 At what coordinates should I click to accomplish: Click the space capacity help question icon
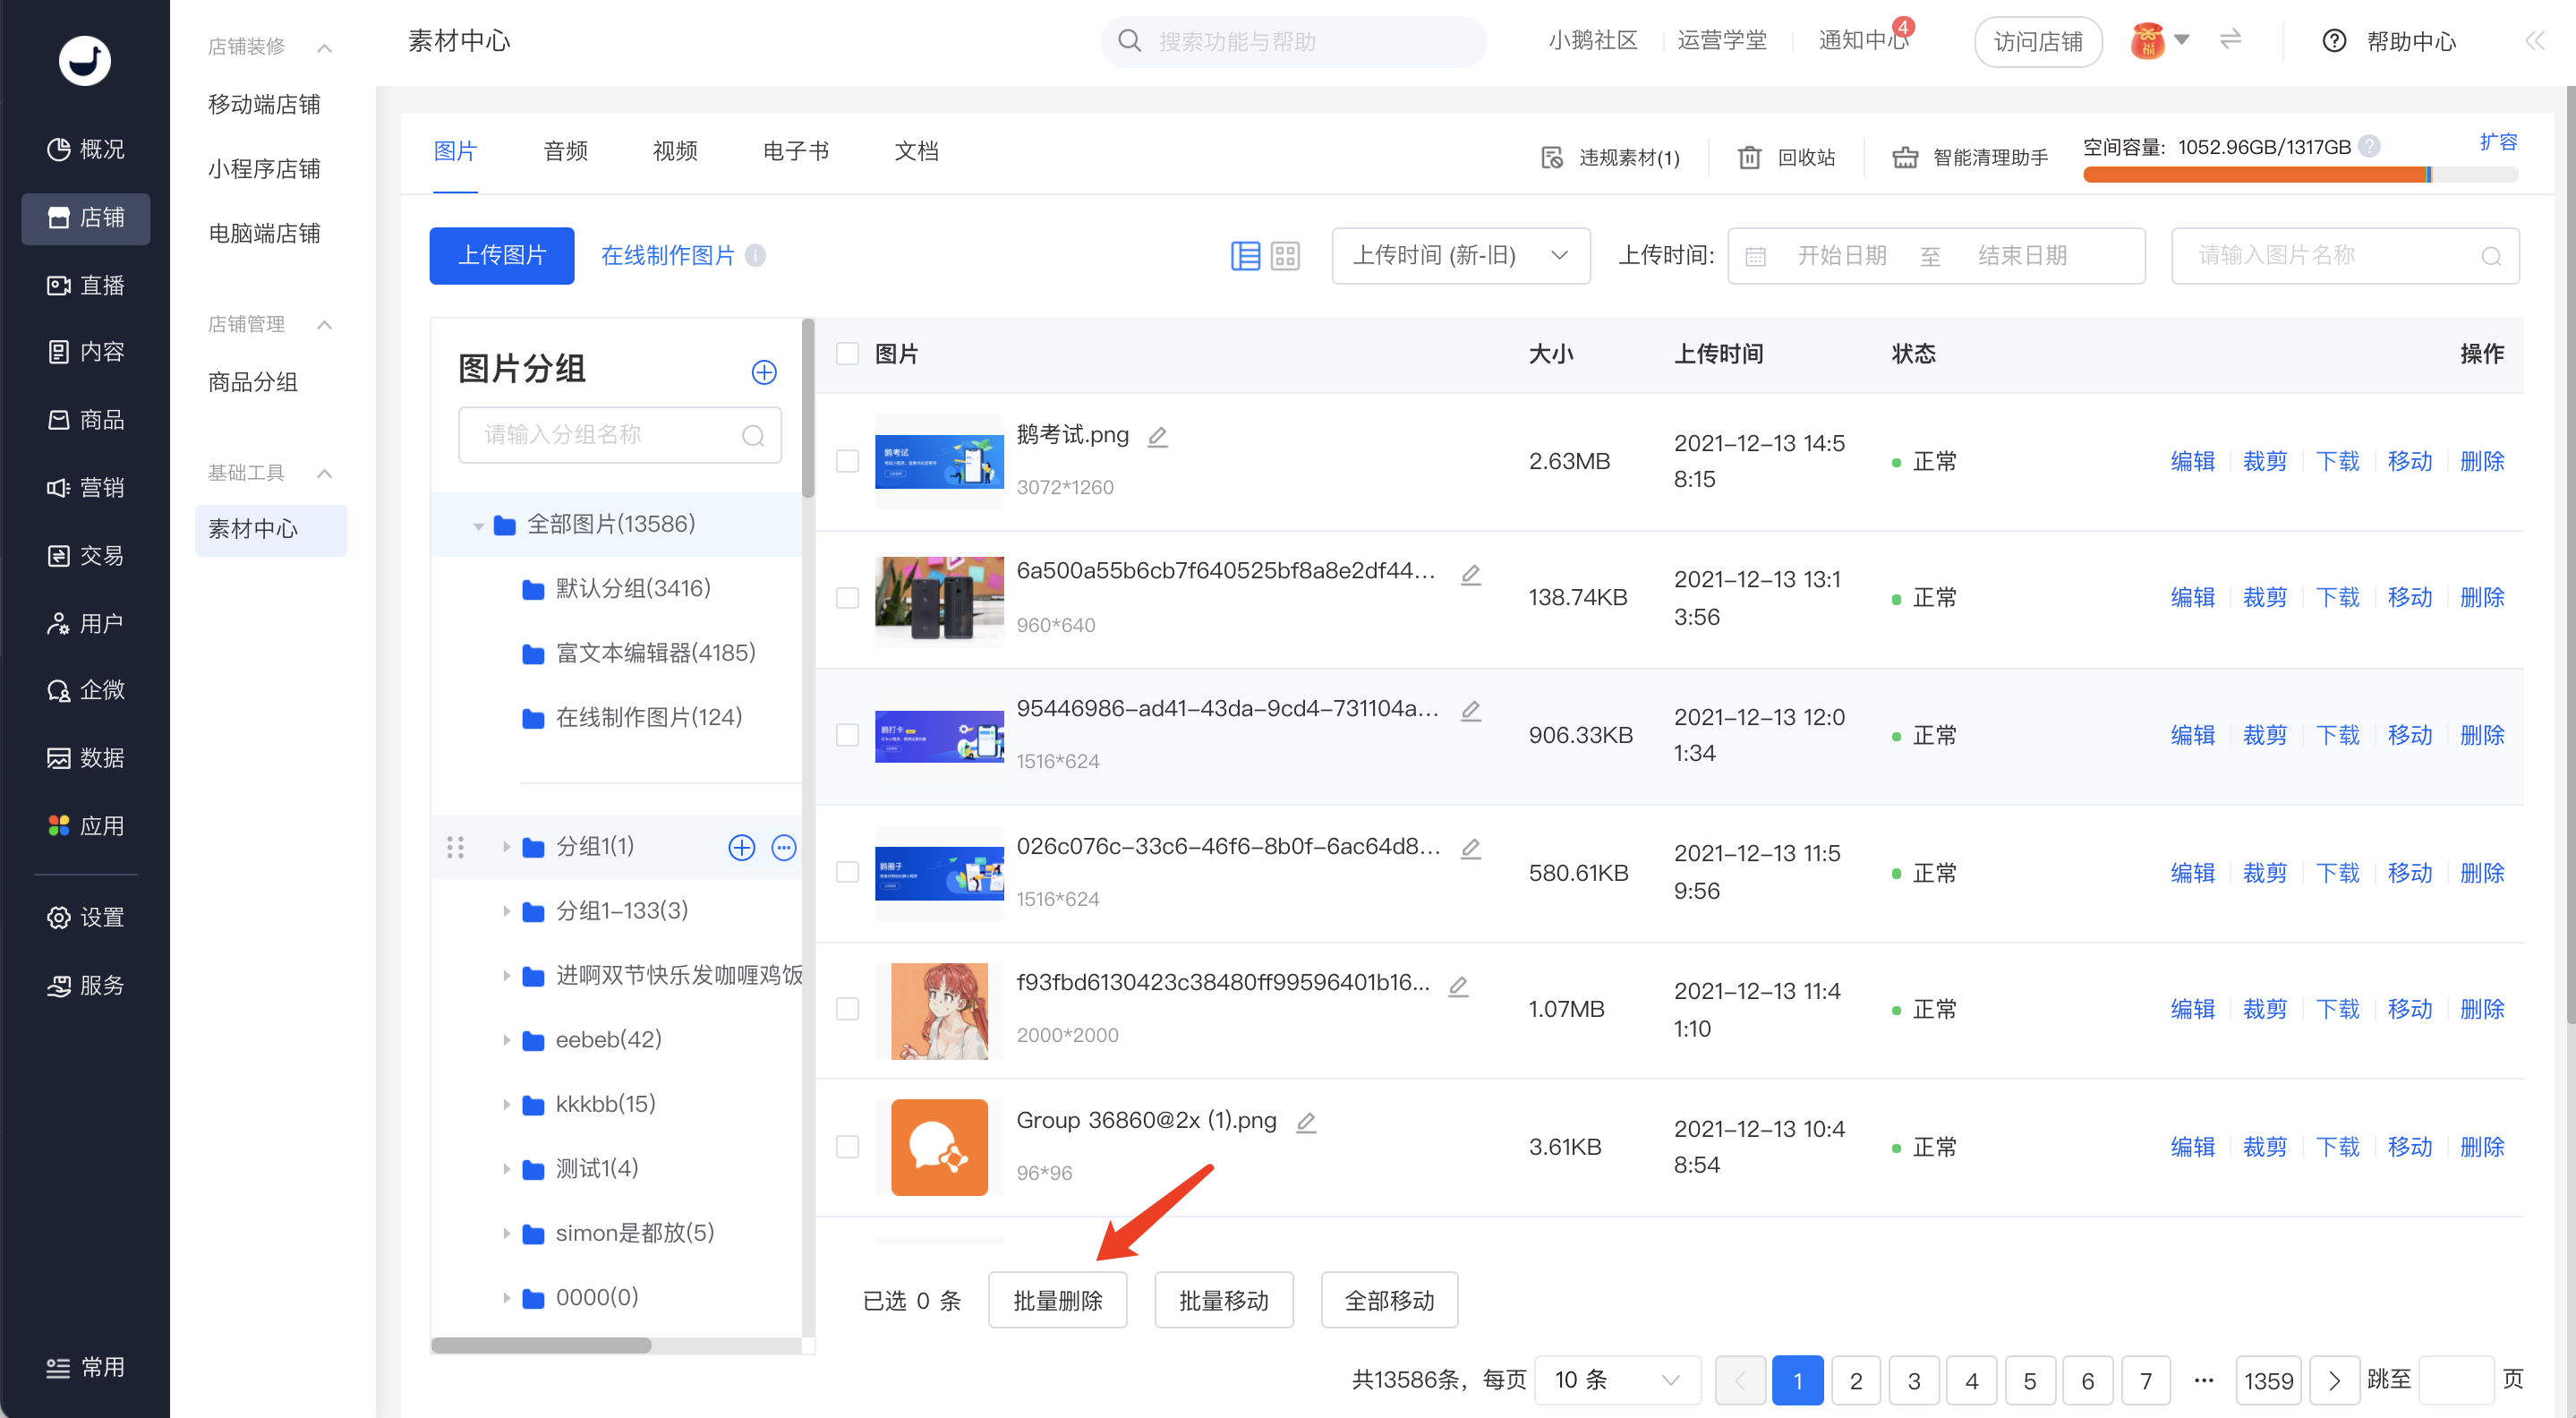tap(2368, 146)
